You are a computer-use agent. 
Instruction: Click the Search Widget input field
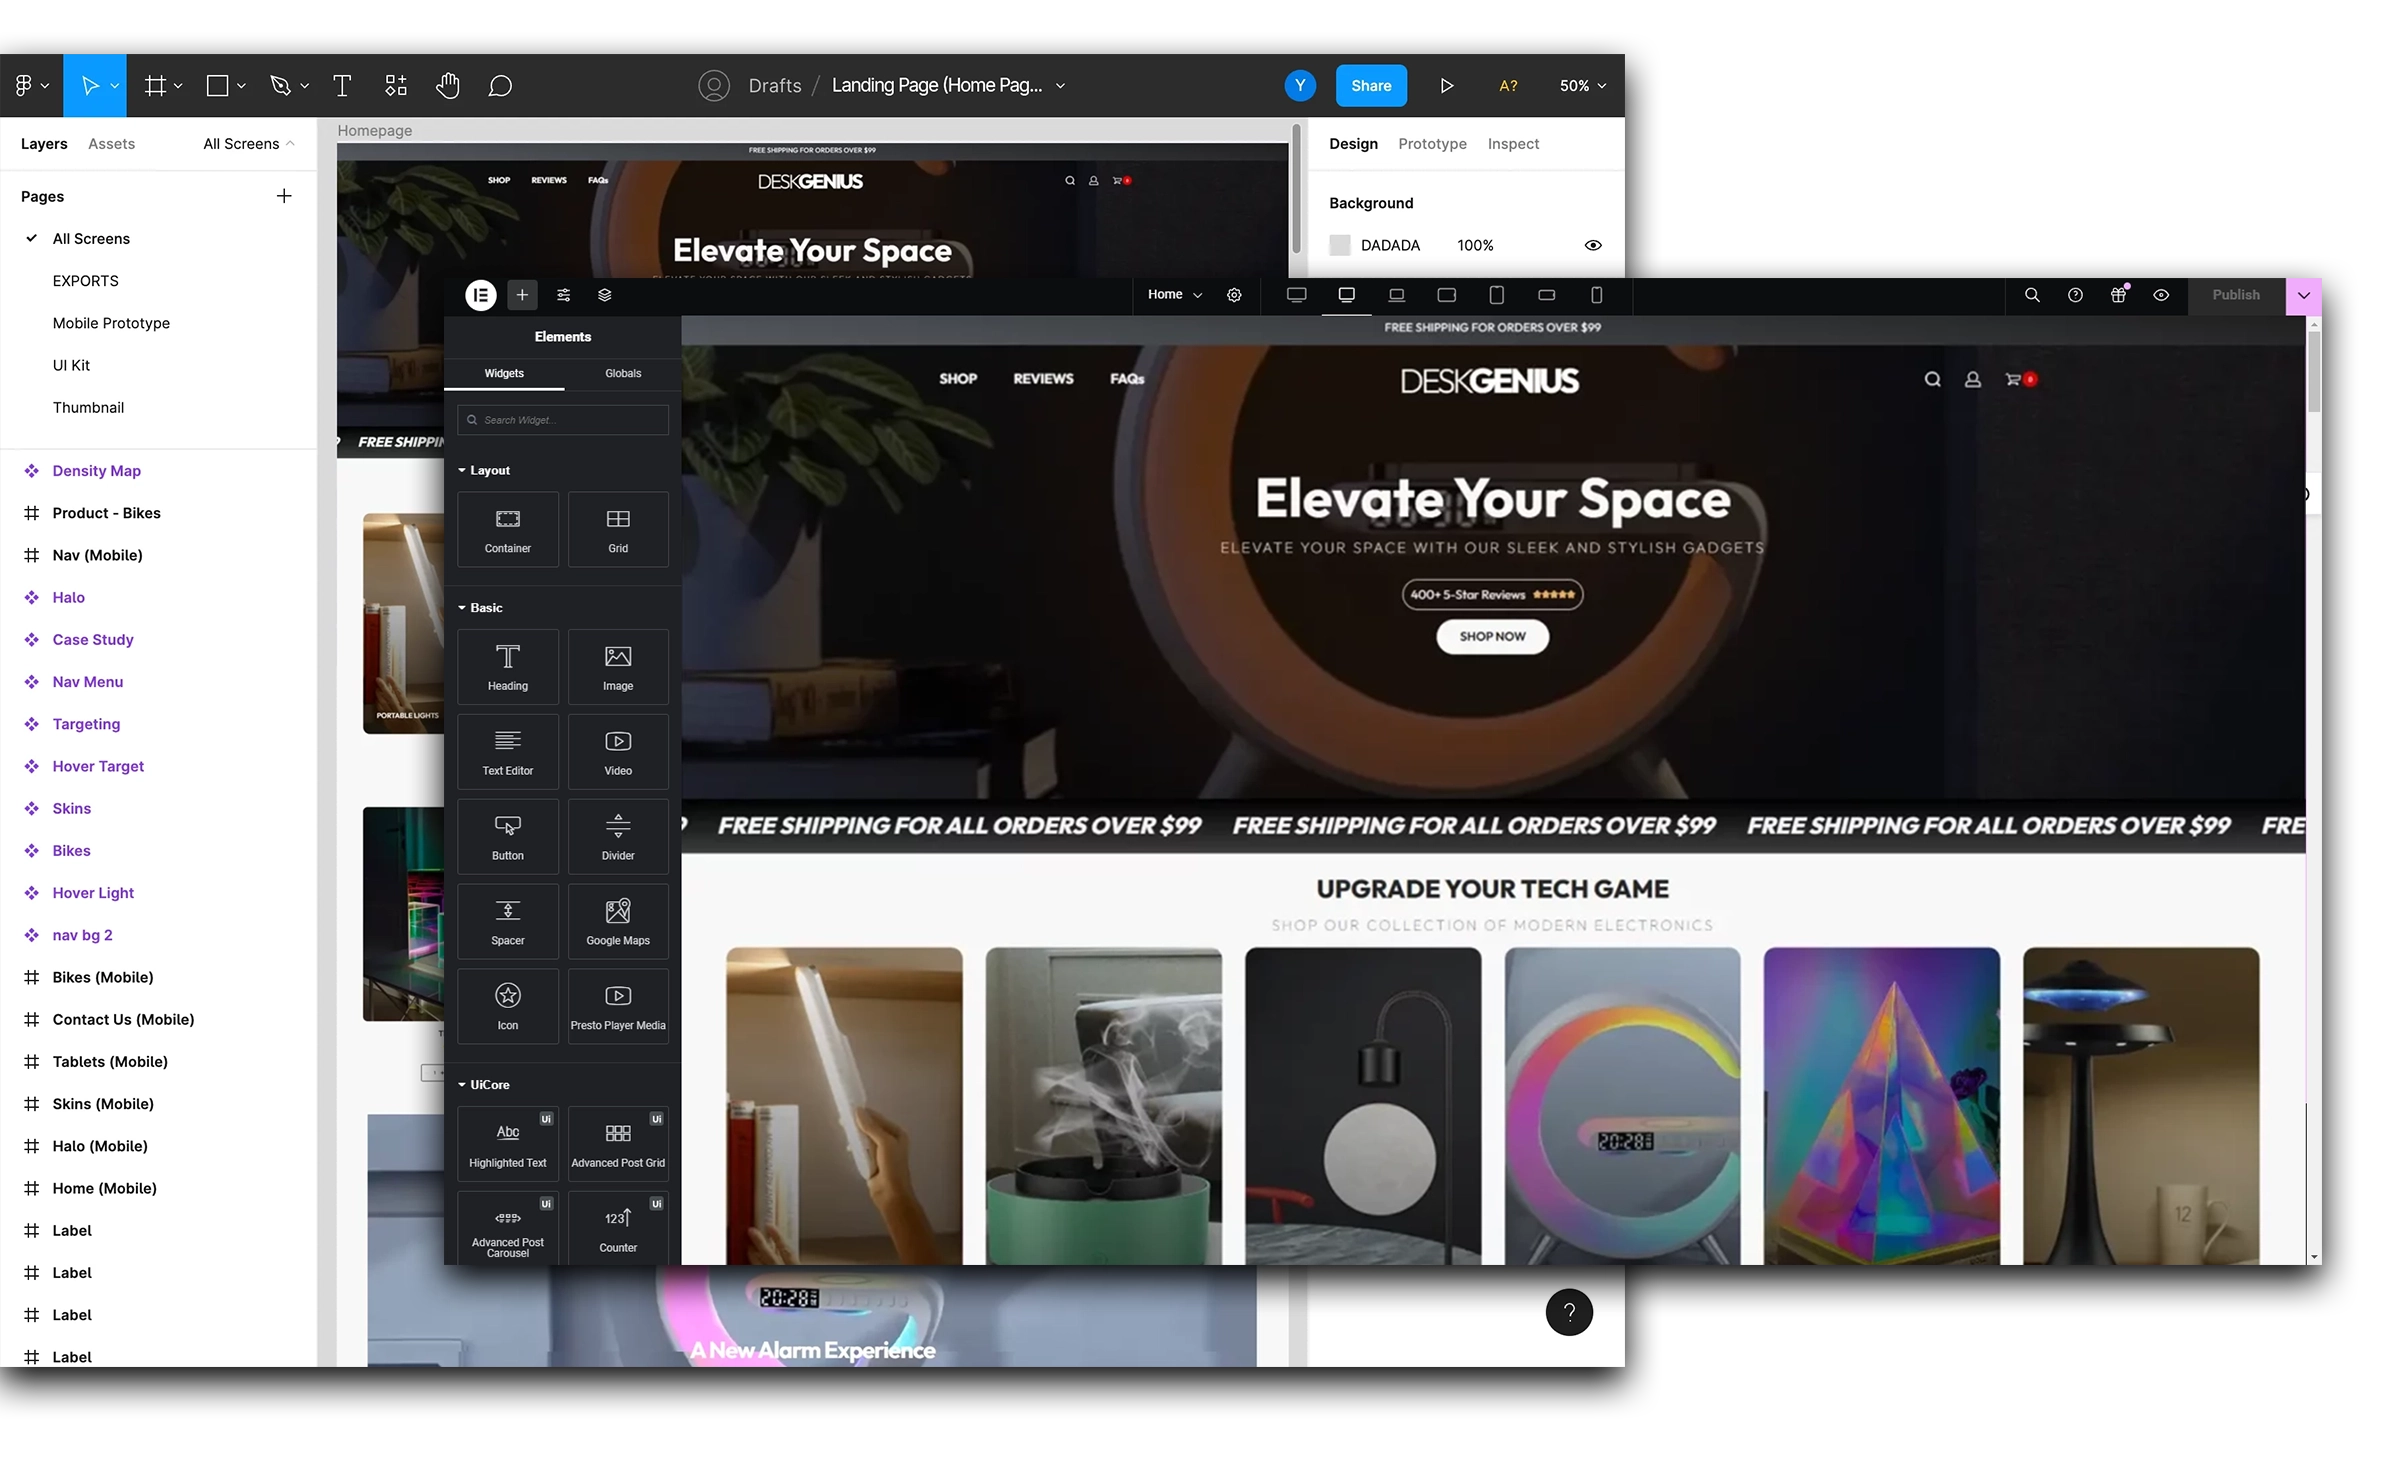pyautogui.click(x=563, y=420)
